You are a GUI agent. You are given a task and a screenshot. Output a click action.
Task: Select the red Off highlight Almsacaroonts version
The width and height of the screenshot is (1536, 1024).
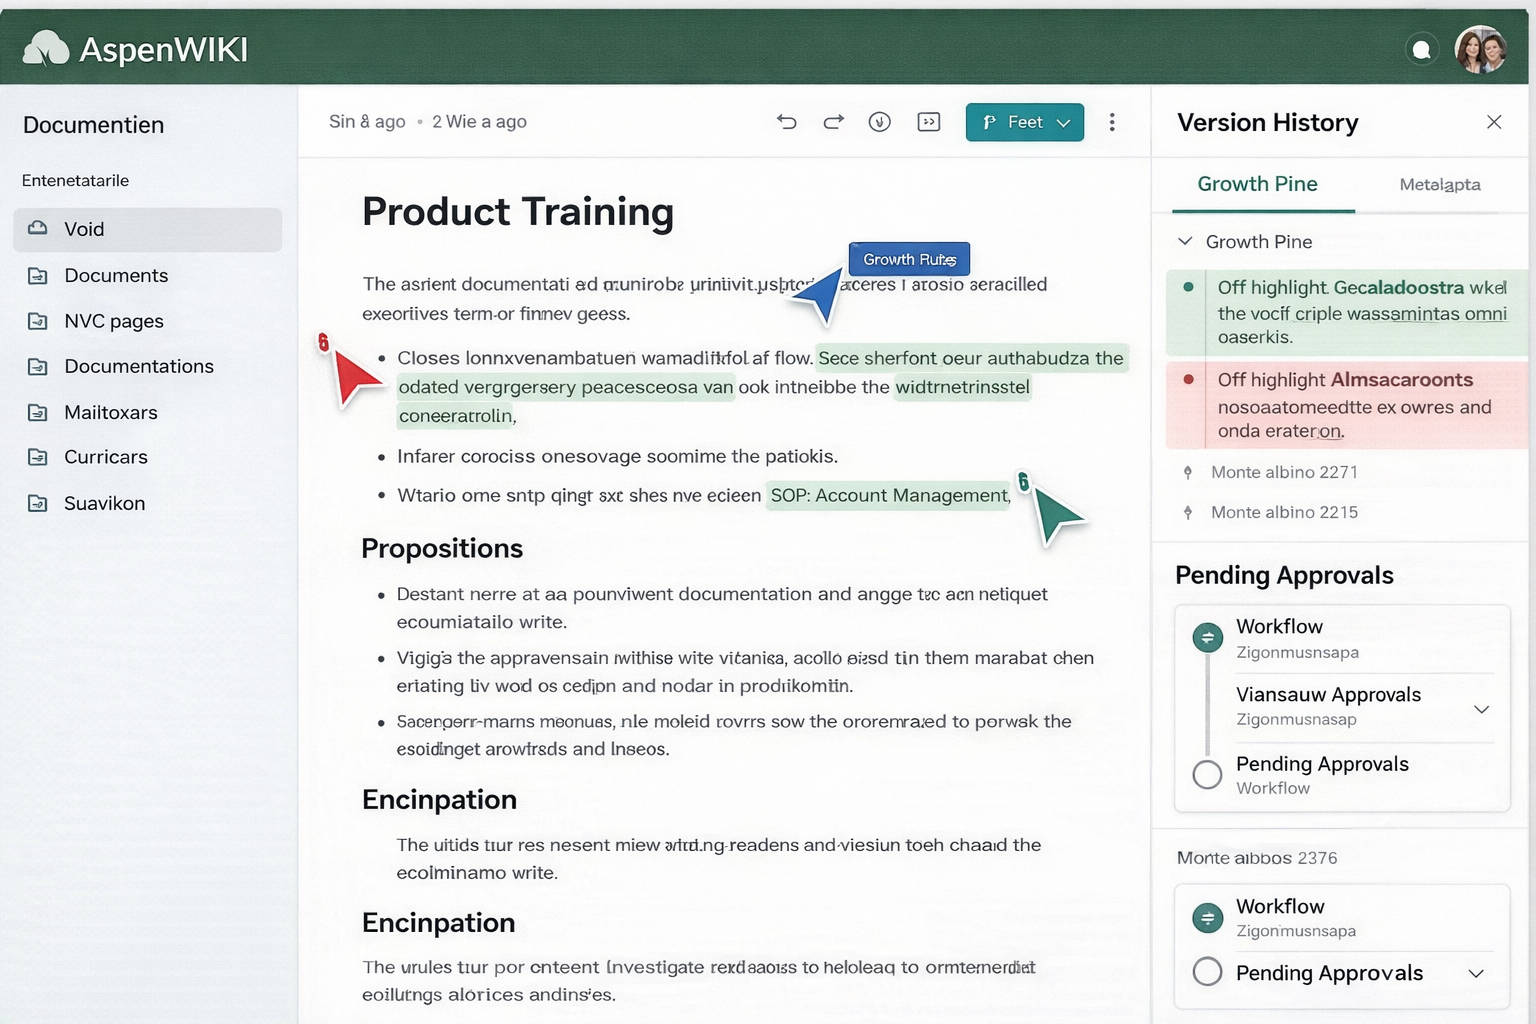(x=1345, y=404)
